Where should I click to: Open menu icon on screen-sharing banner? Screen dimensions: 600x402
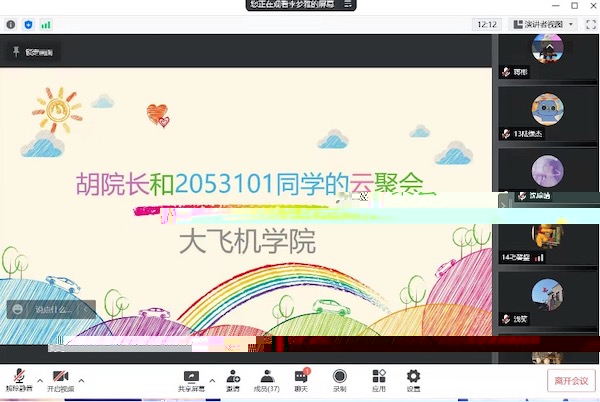[347, 4]
